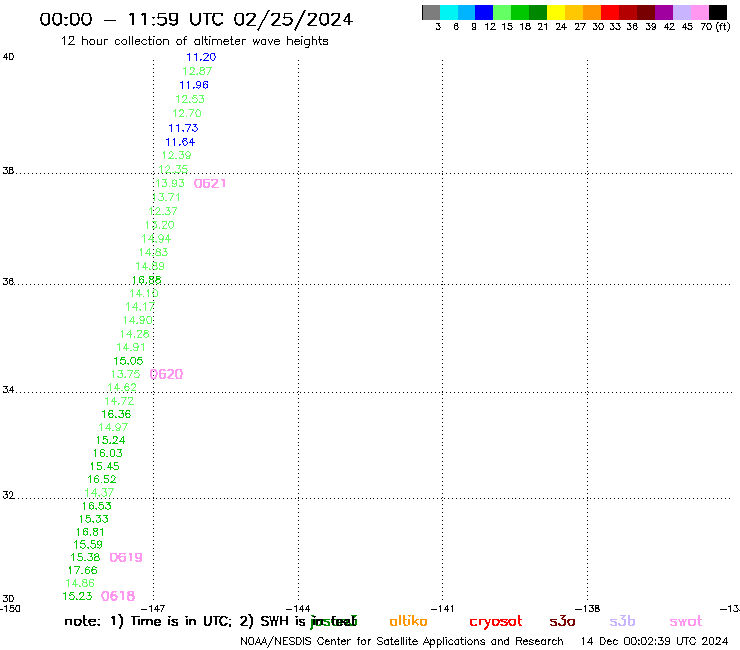Select the dark red "s3a" satellite label
Image resolution: width=740 pixels, height=650 pixels.
[x=562, y=621]
